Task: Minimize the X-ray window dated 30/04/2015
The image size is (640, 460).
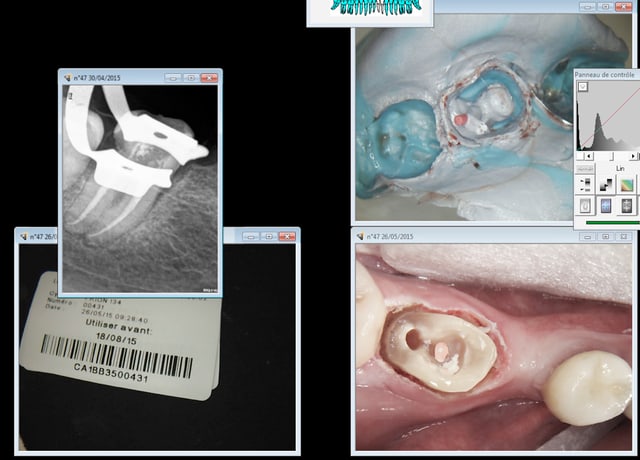Action: pos(173,77)
